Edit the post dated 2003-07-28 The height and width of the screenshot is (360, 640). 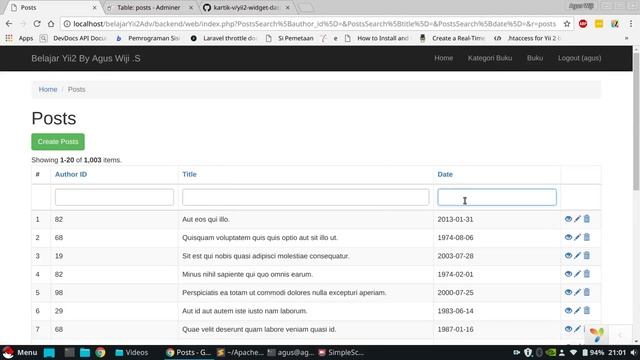click(578, 256)
